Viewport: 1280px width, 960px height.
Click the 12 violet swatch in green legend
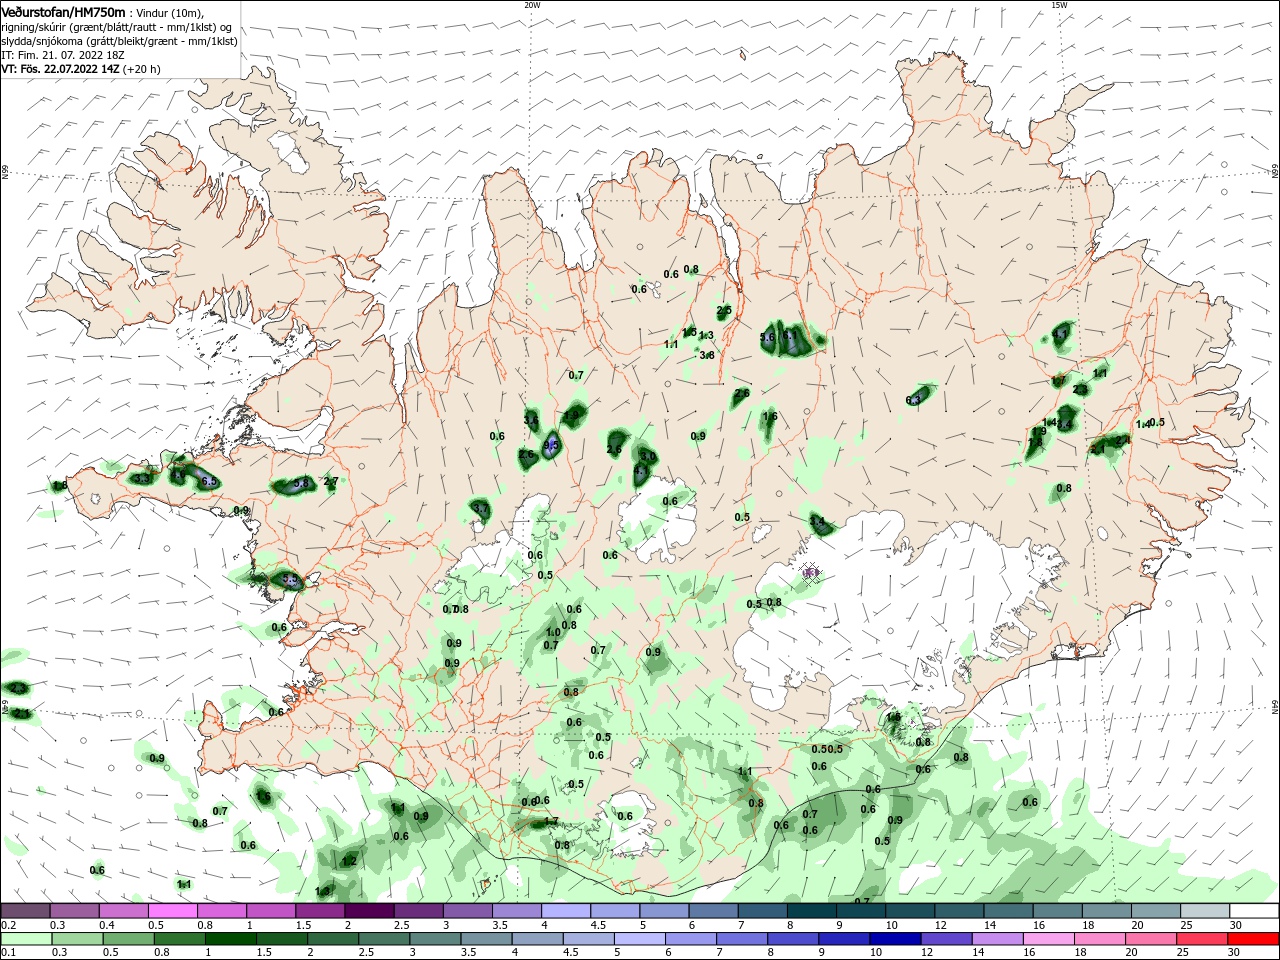945,939
